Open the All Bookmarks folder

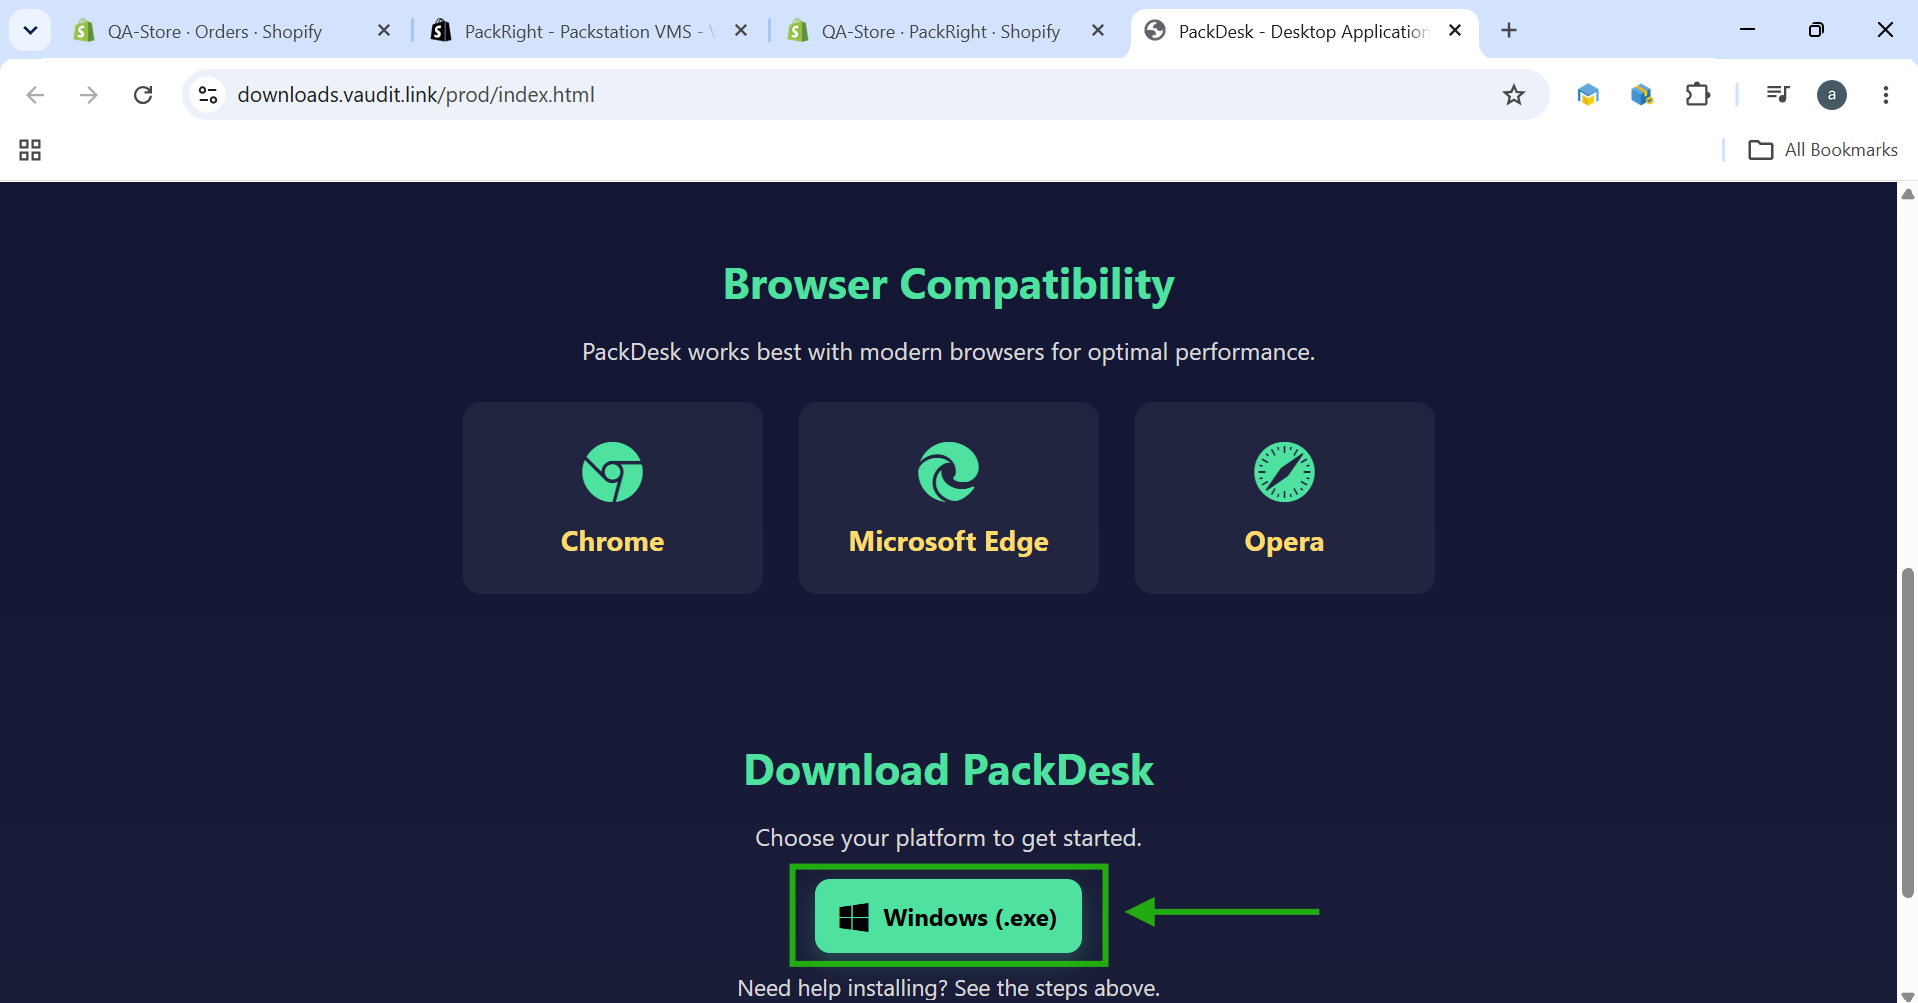1823,150
